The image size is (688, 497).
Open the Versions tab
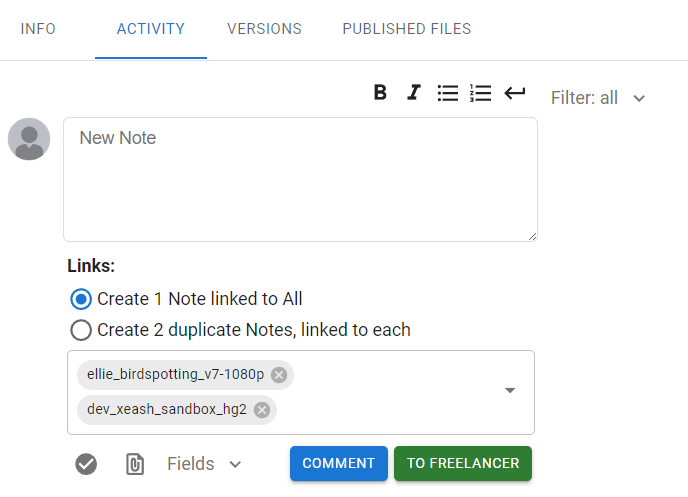coord(264,29)
